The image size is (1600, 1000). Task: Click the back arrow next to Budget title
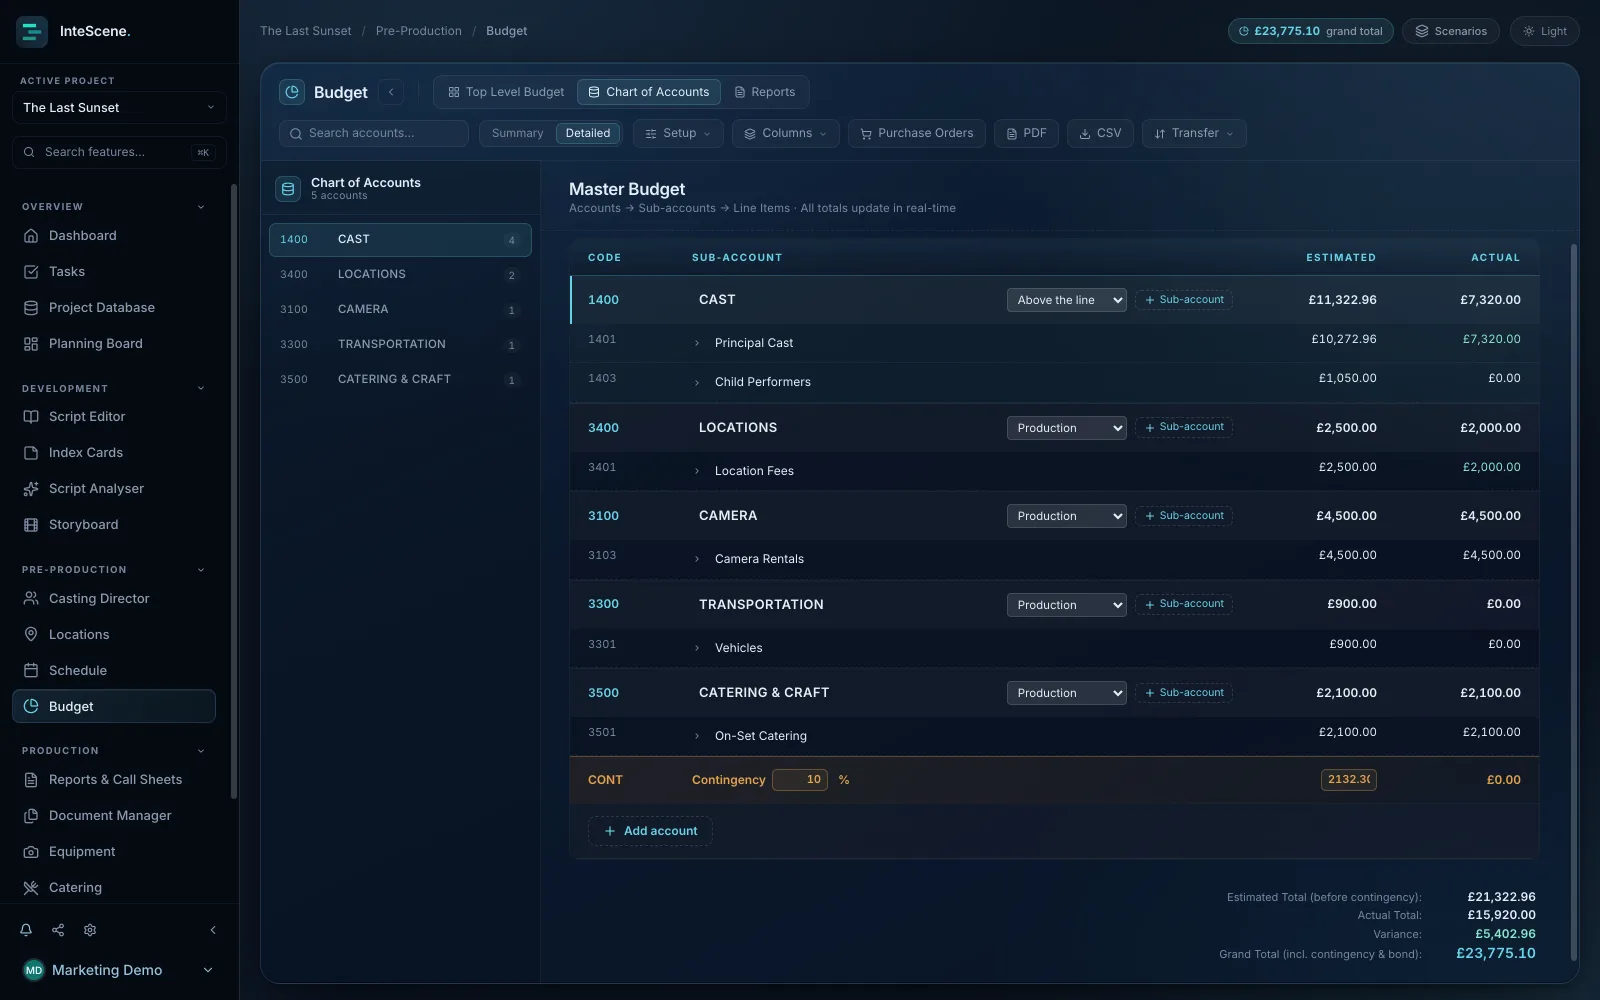[391, 92]
